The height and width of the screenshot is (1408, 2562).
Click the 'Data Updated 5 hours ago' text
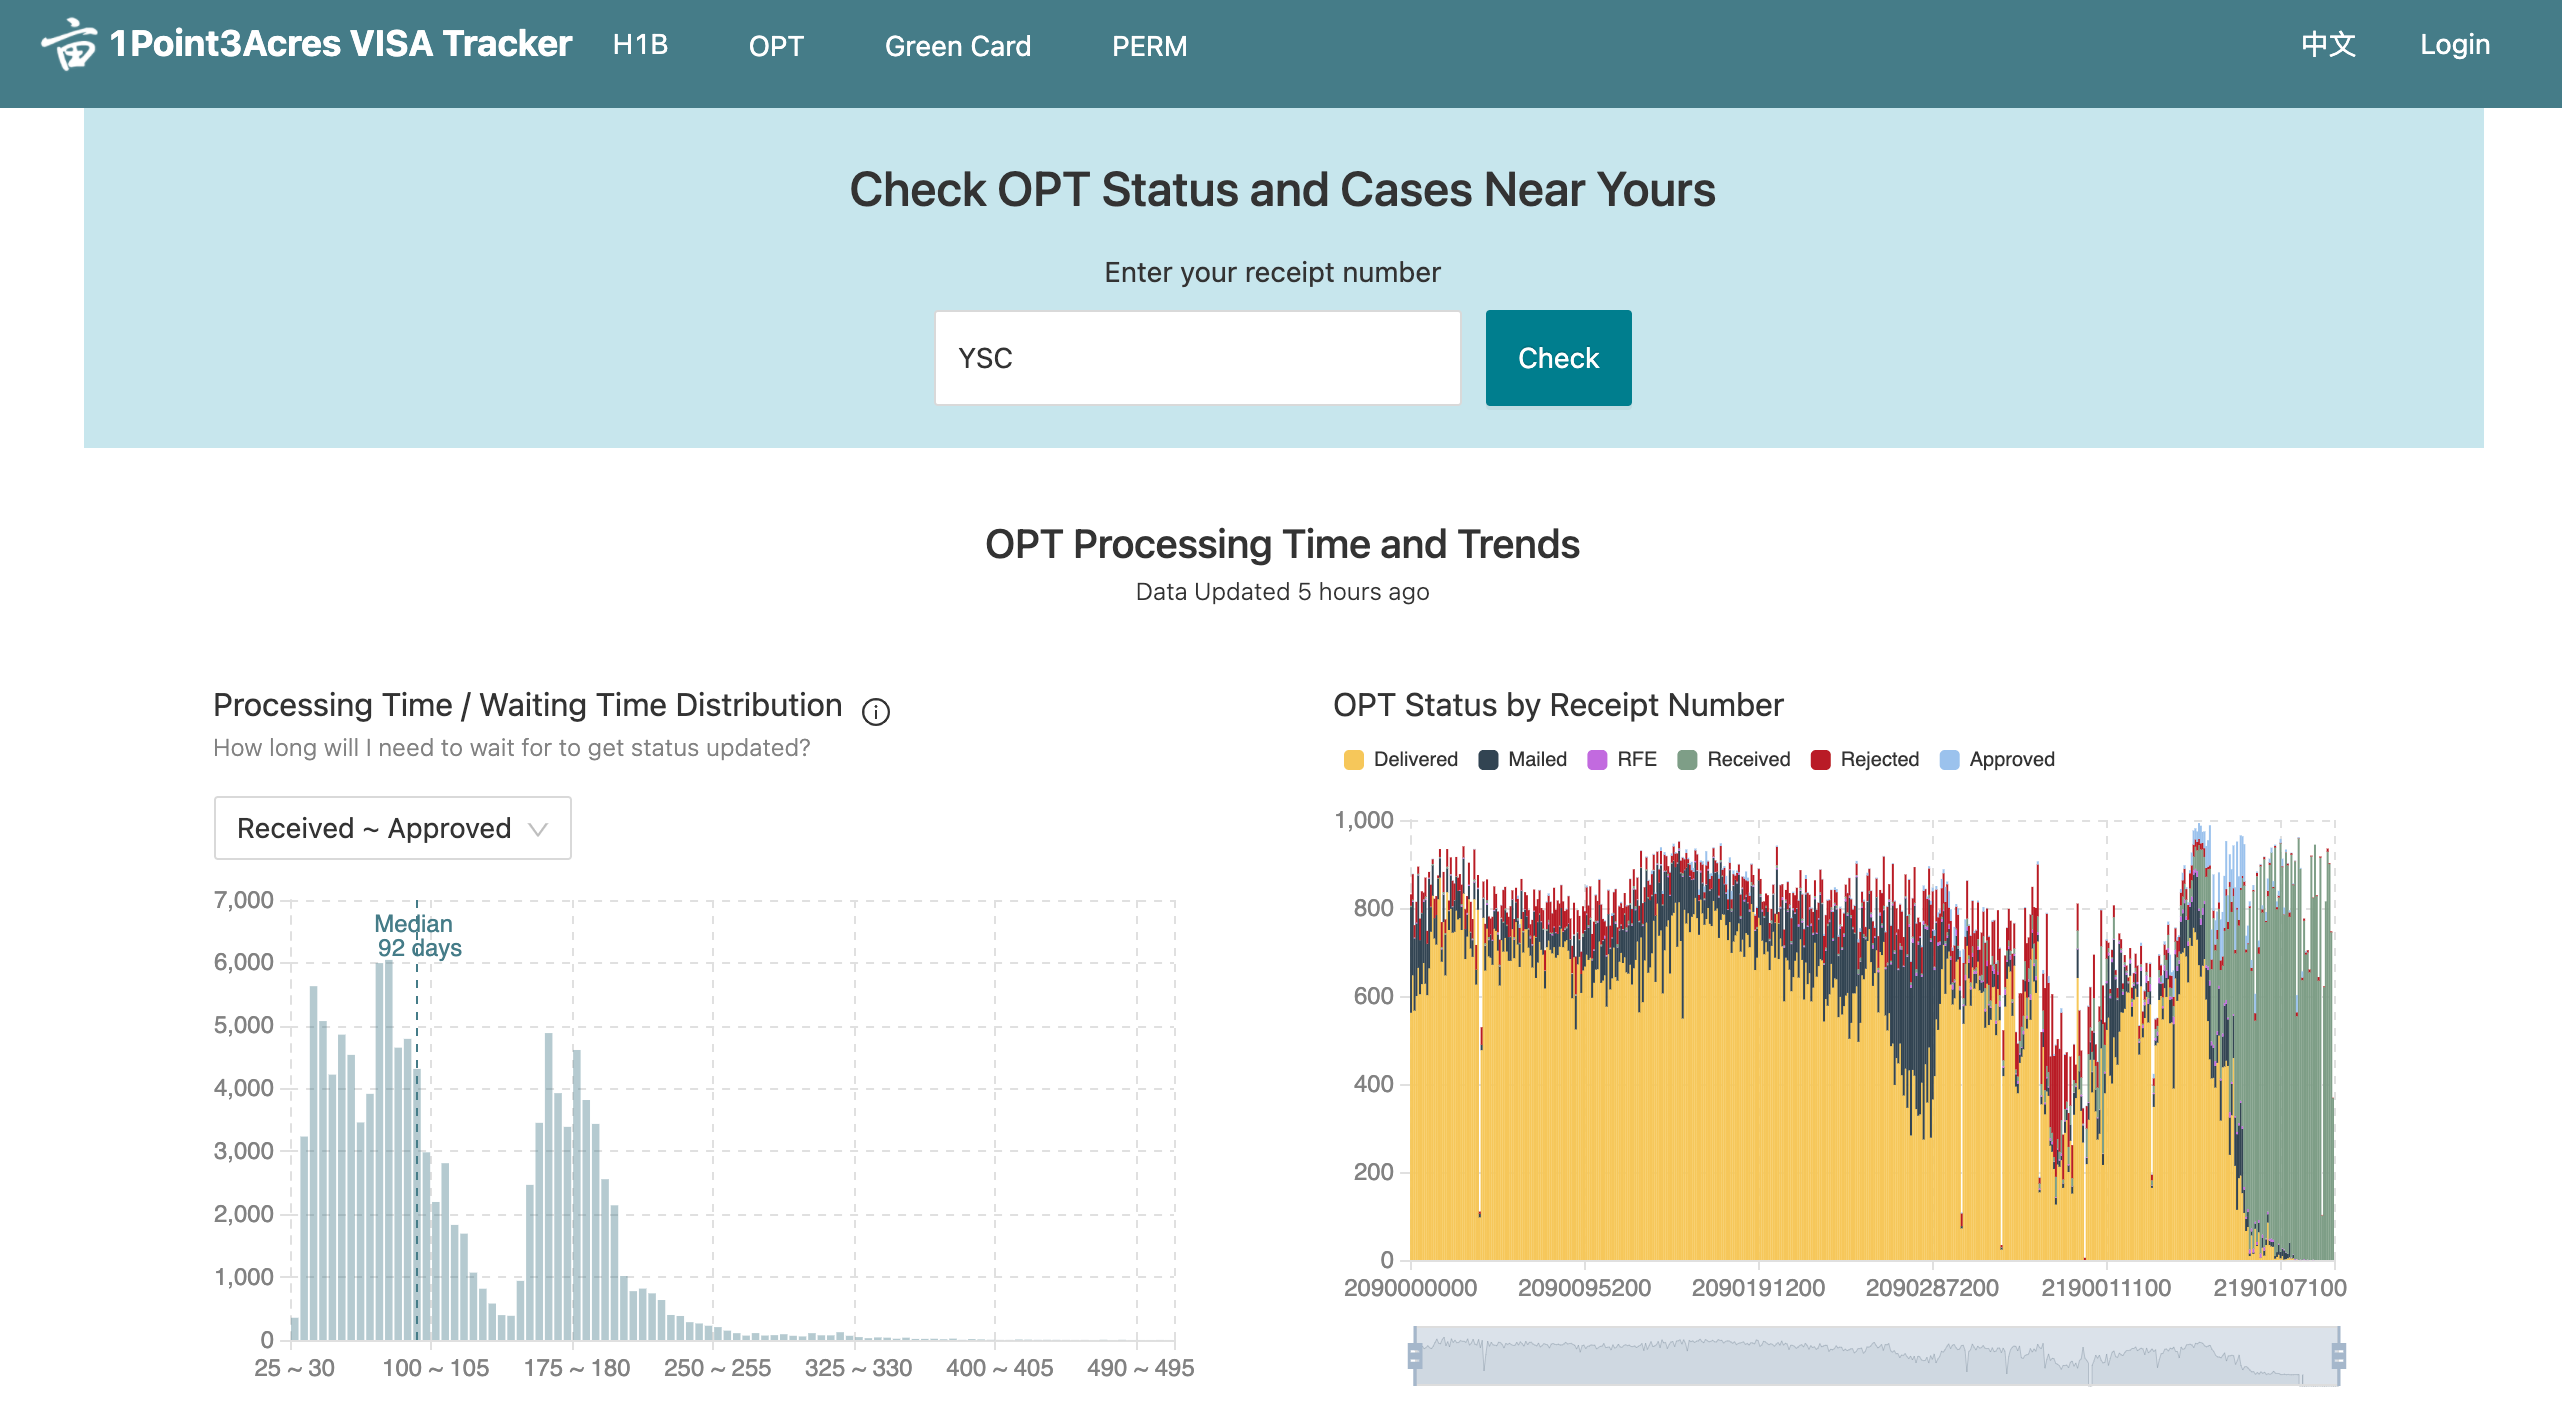(1282, 592)
